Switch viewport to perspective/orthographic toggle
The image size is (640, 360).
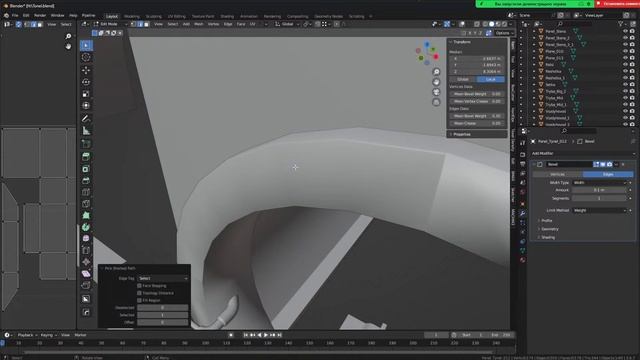(x=436, y=102)
